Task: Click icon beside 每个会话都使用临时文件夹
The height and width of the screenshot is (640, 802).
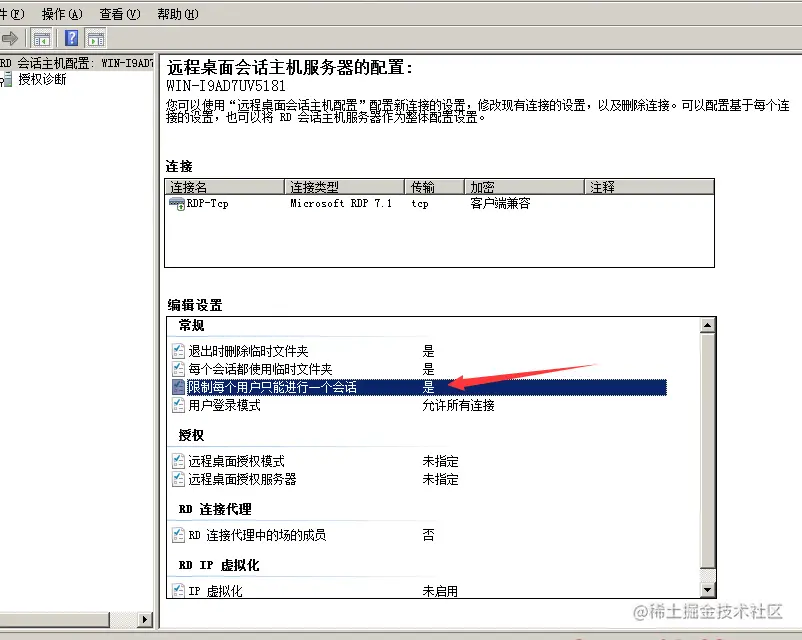Action: [x=178, y=369]
